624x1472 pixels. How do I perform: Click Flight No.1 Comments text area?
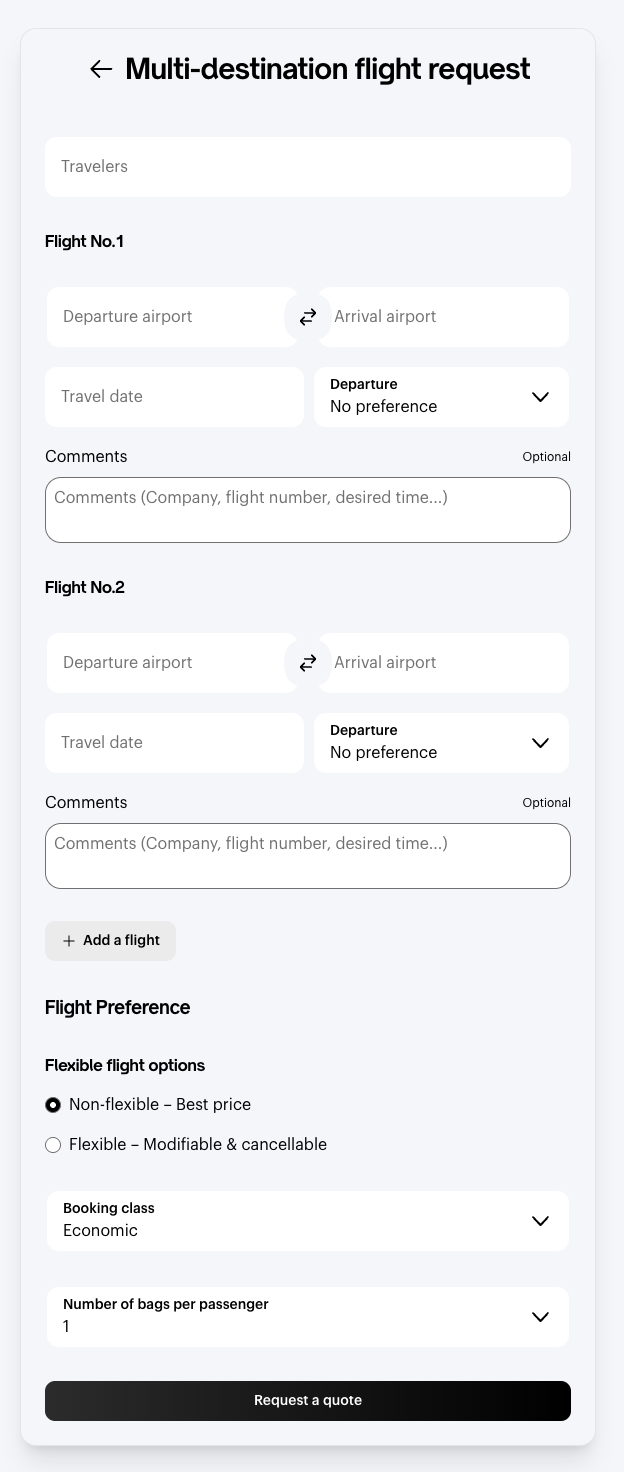pos(308,510)
